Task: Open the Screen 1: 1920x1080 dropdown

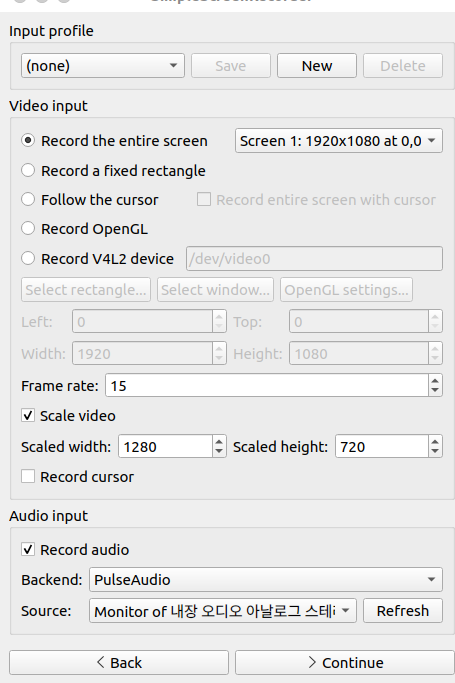Action: coord(339,141)
